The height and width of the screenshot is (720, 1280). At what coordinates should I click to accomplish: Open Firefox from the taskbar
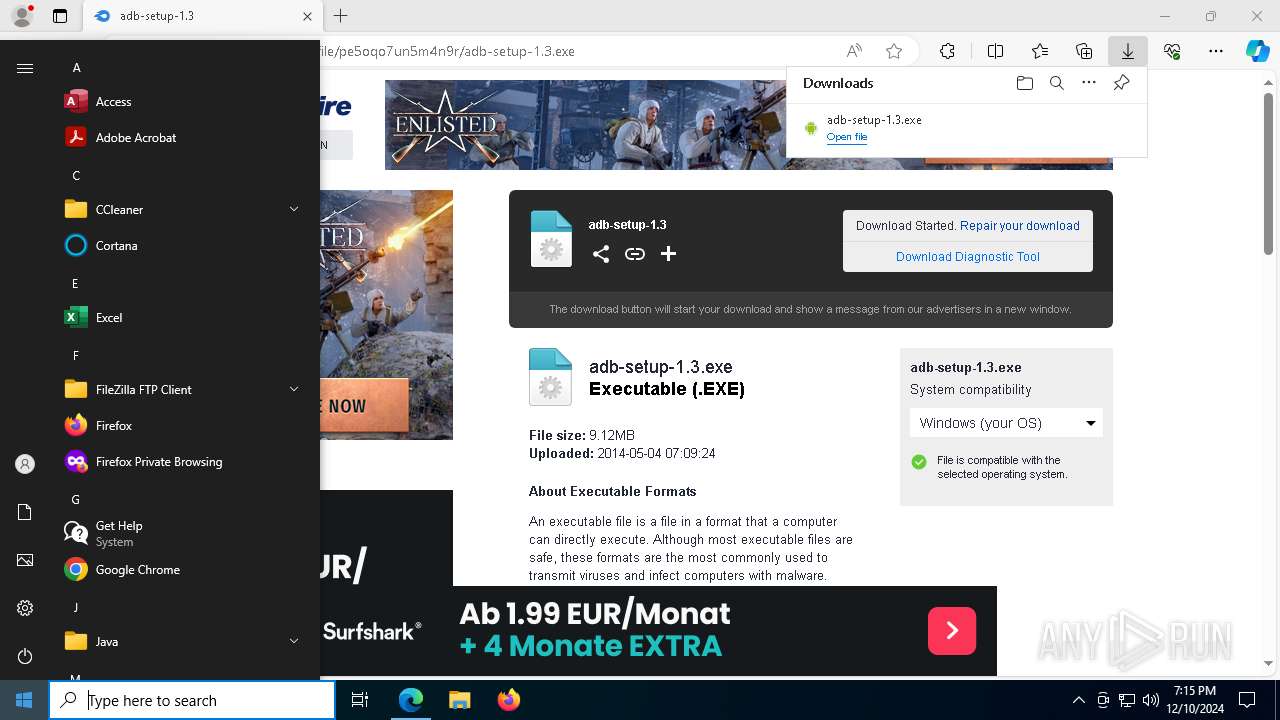point(508,700)
